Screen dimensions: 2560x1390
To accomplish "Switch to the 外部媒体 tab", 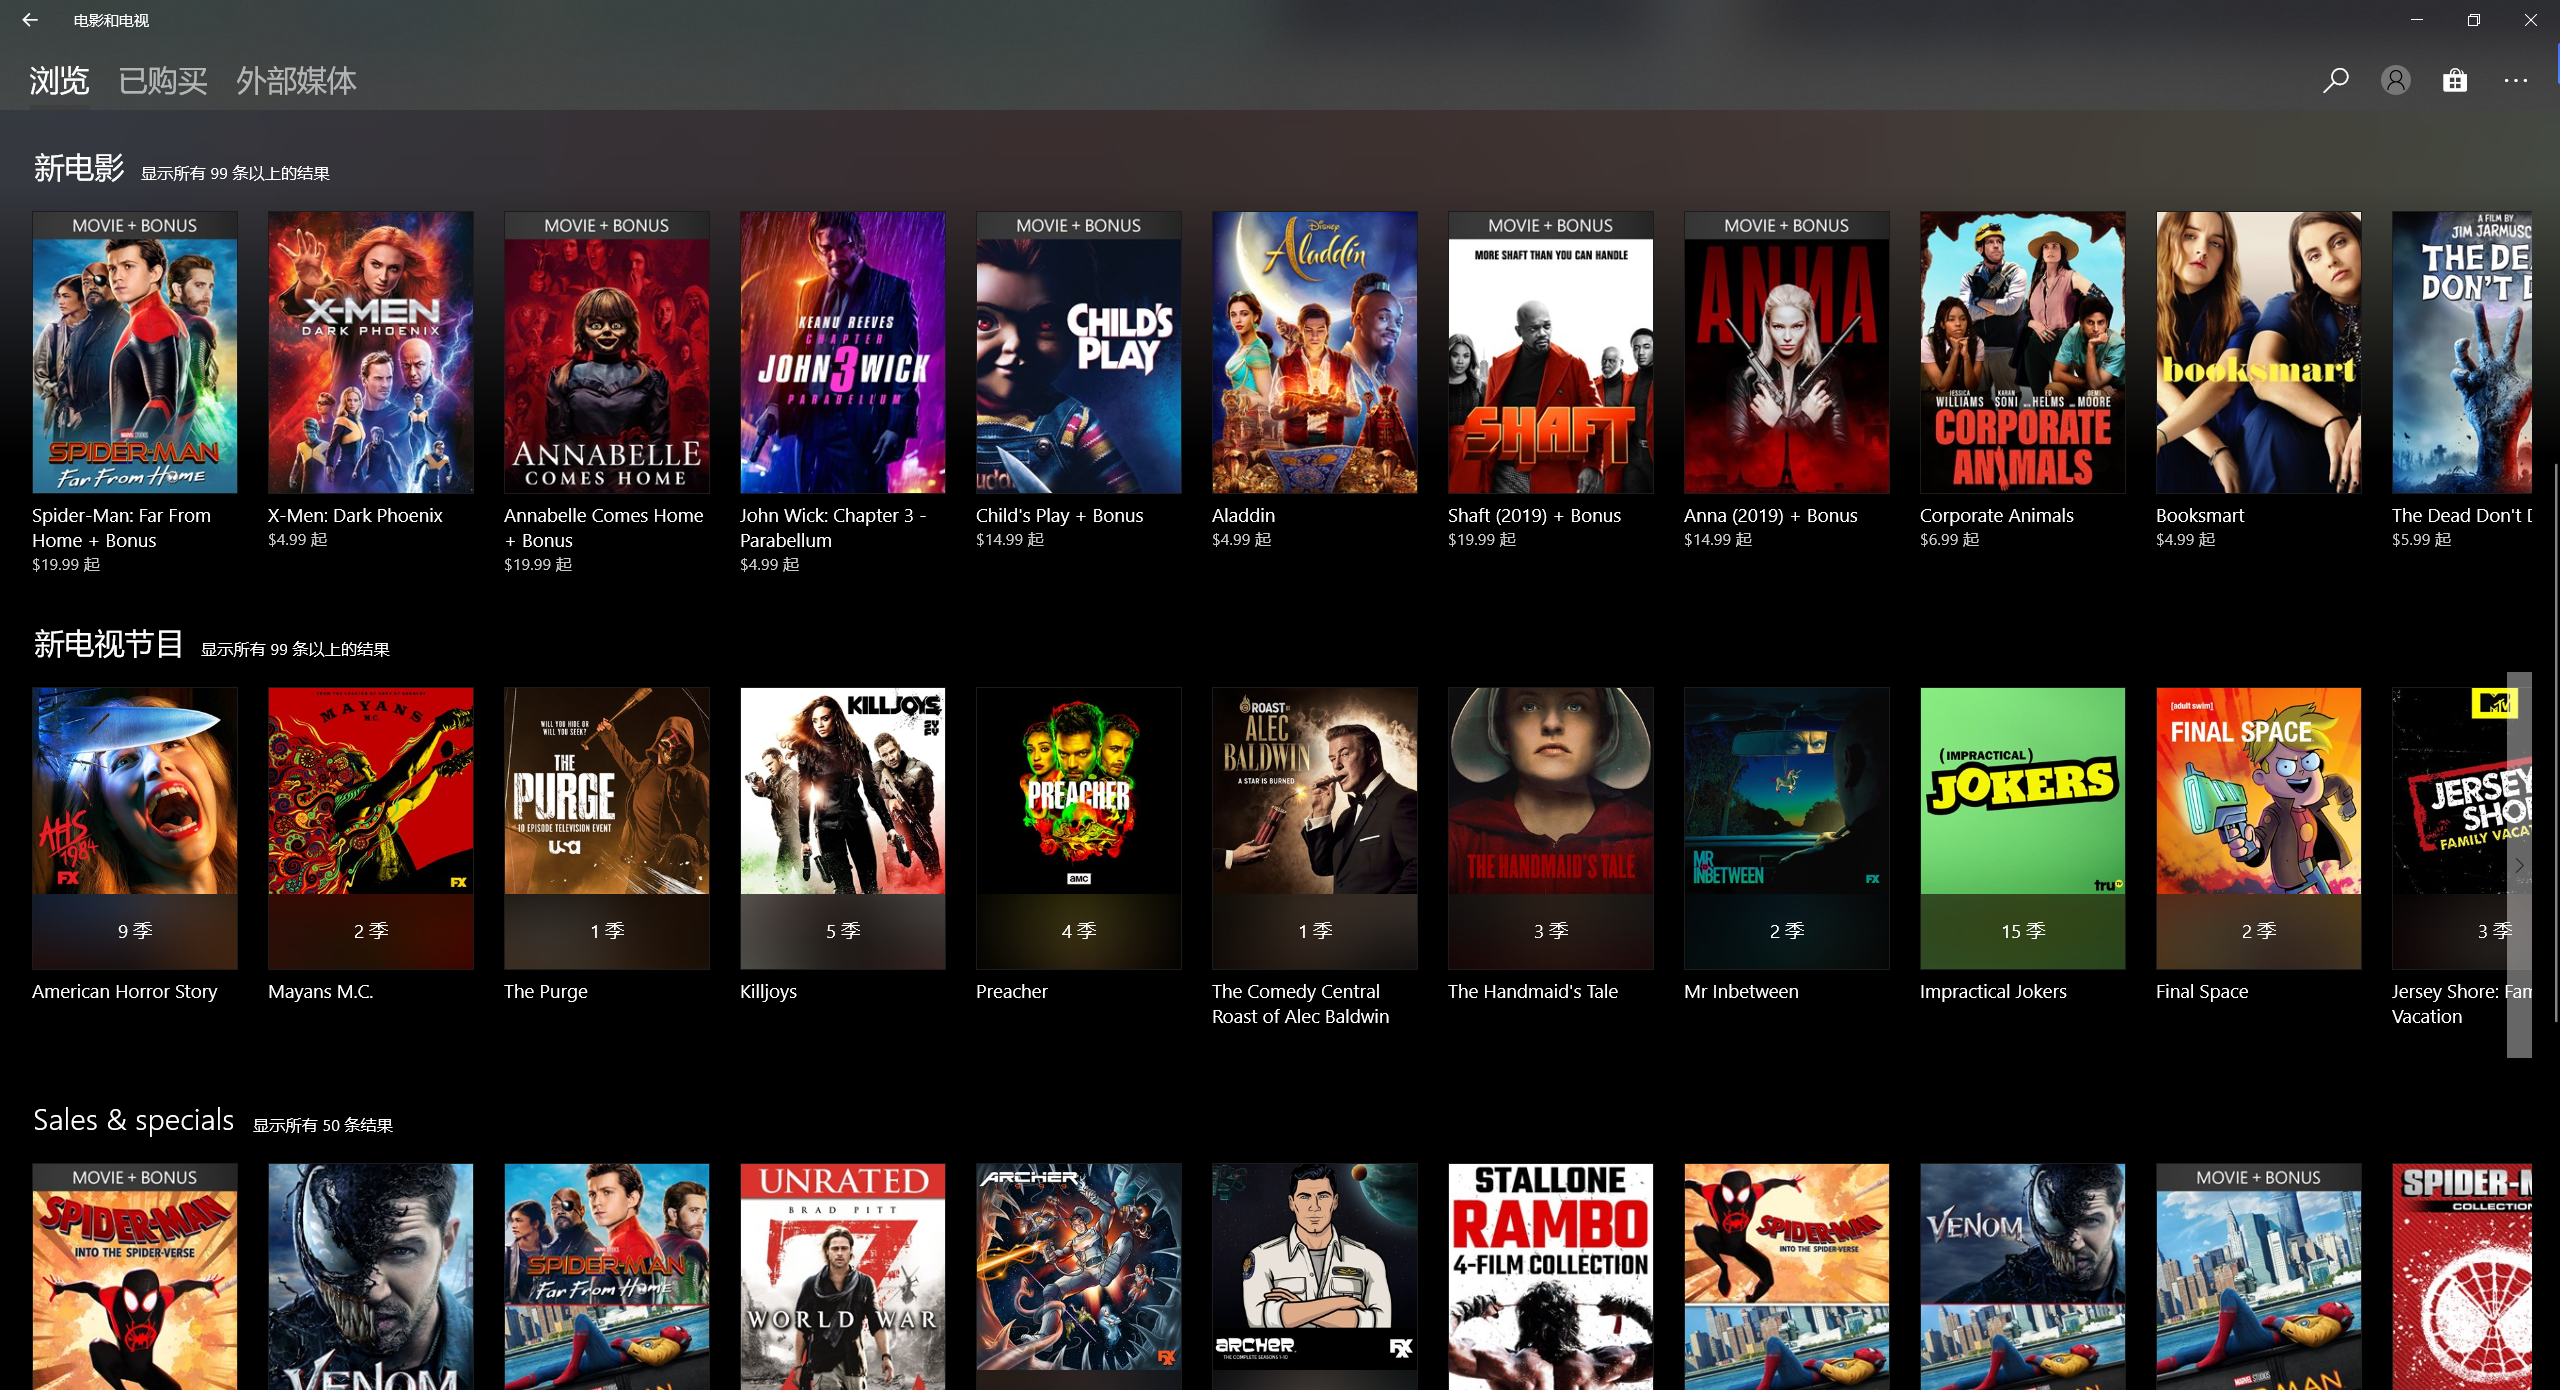I will point(296,81).
